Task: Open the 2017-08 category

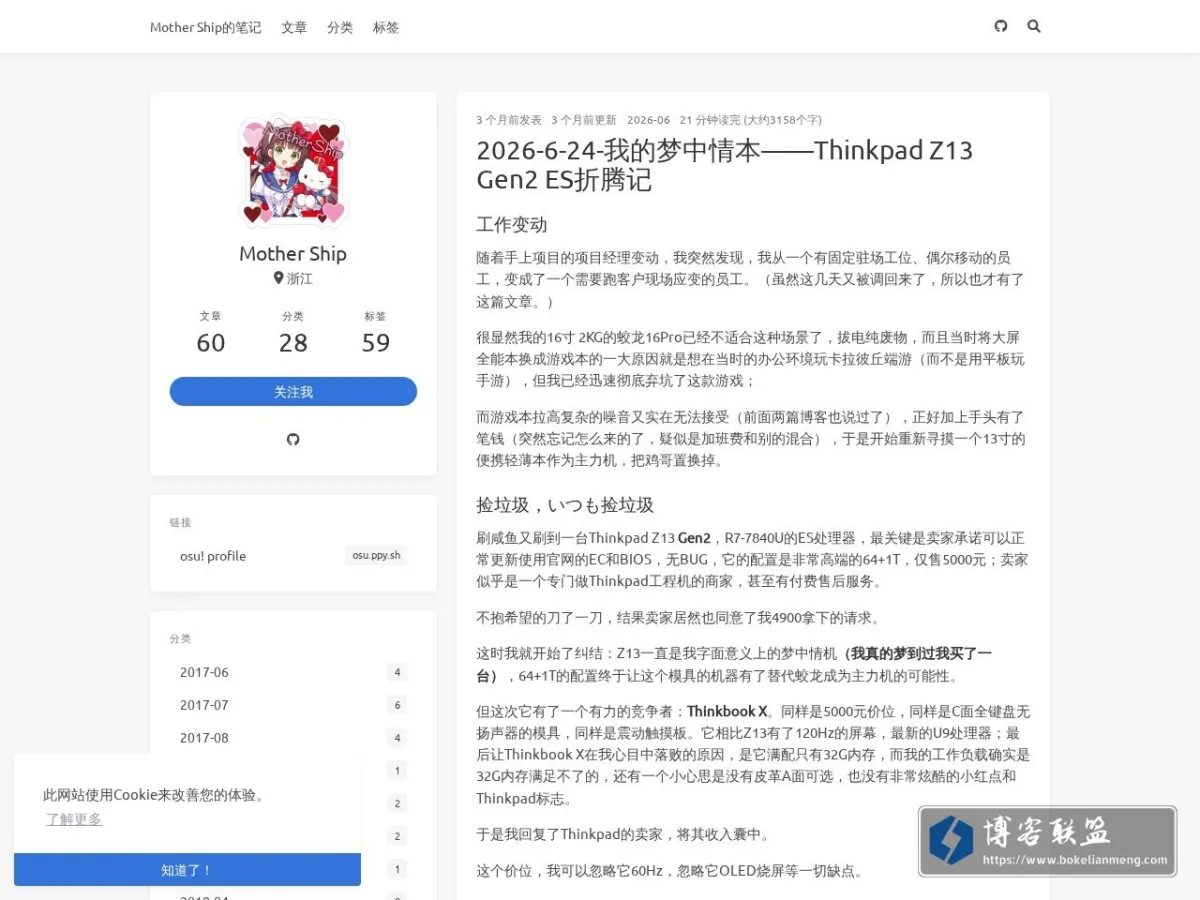Action: coord(293,738)
